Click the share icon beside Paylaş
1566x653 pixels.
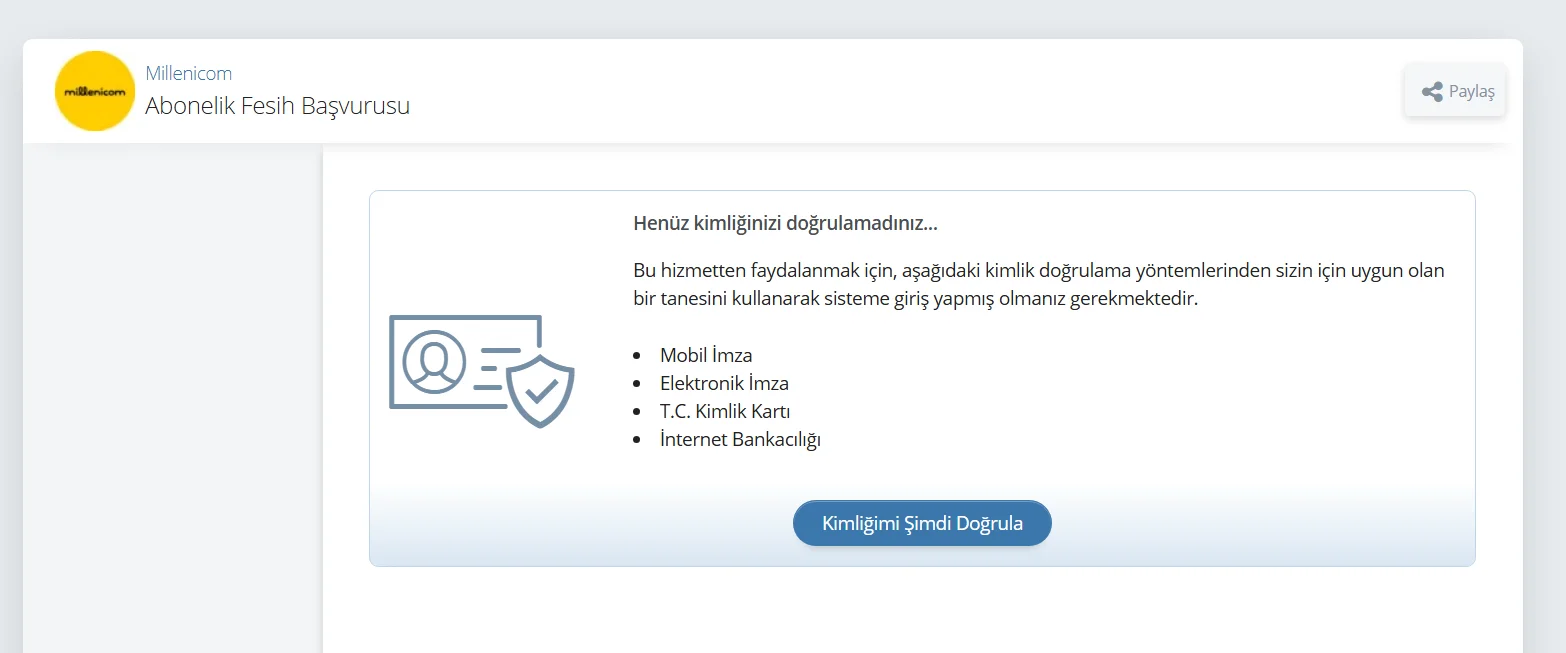pos(1430,90)
